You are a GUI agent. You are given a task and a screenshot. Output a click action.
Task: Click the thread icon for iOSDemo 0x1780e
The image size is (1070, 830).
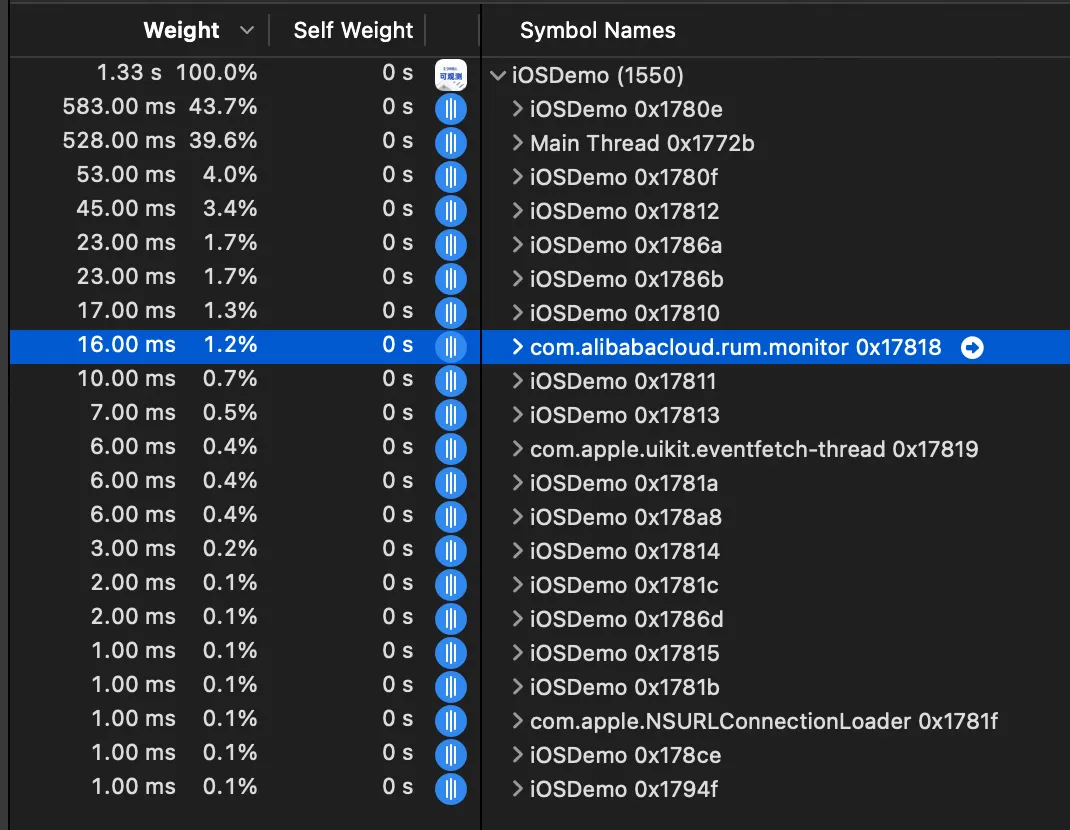point(451,109)
